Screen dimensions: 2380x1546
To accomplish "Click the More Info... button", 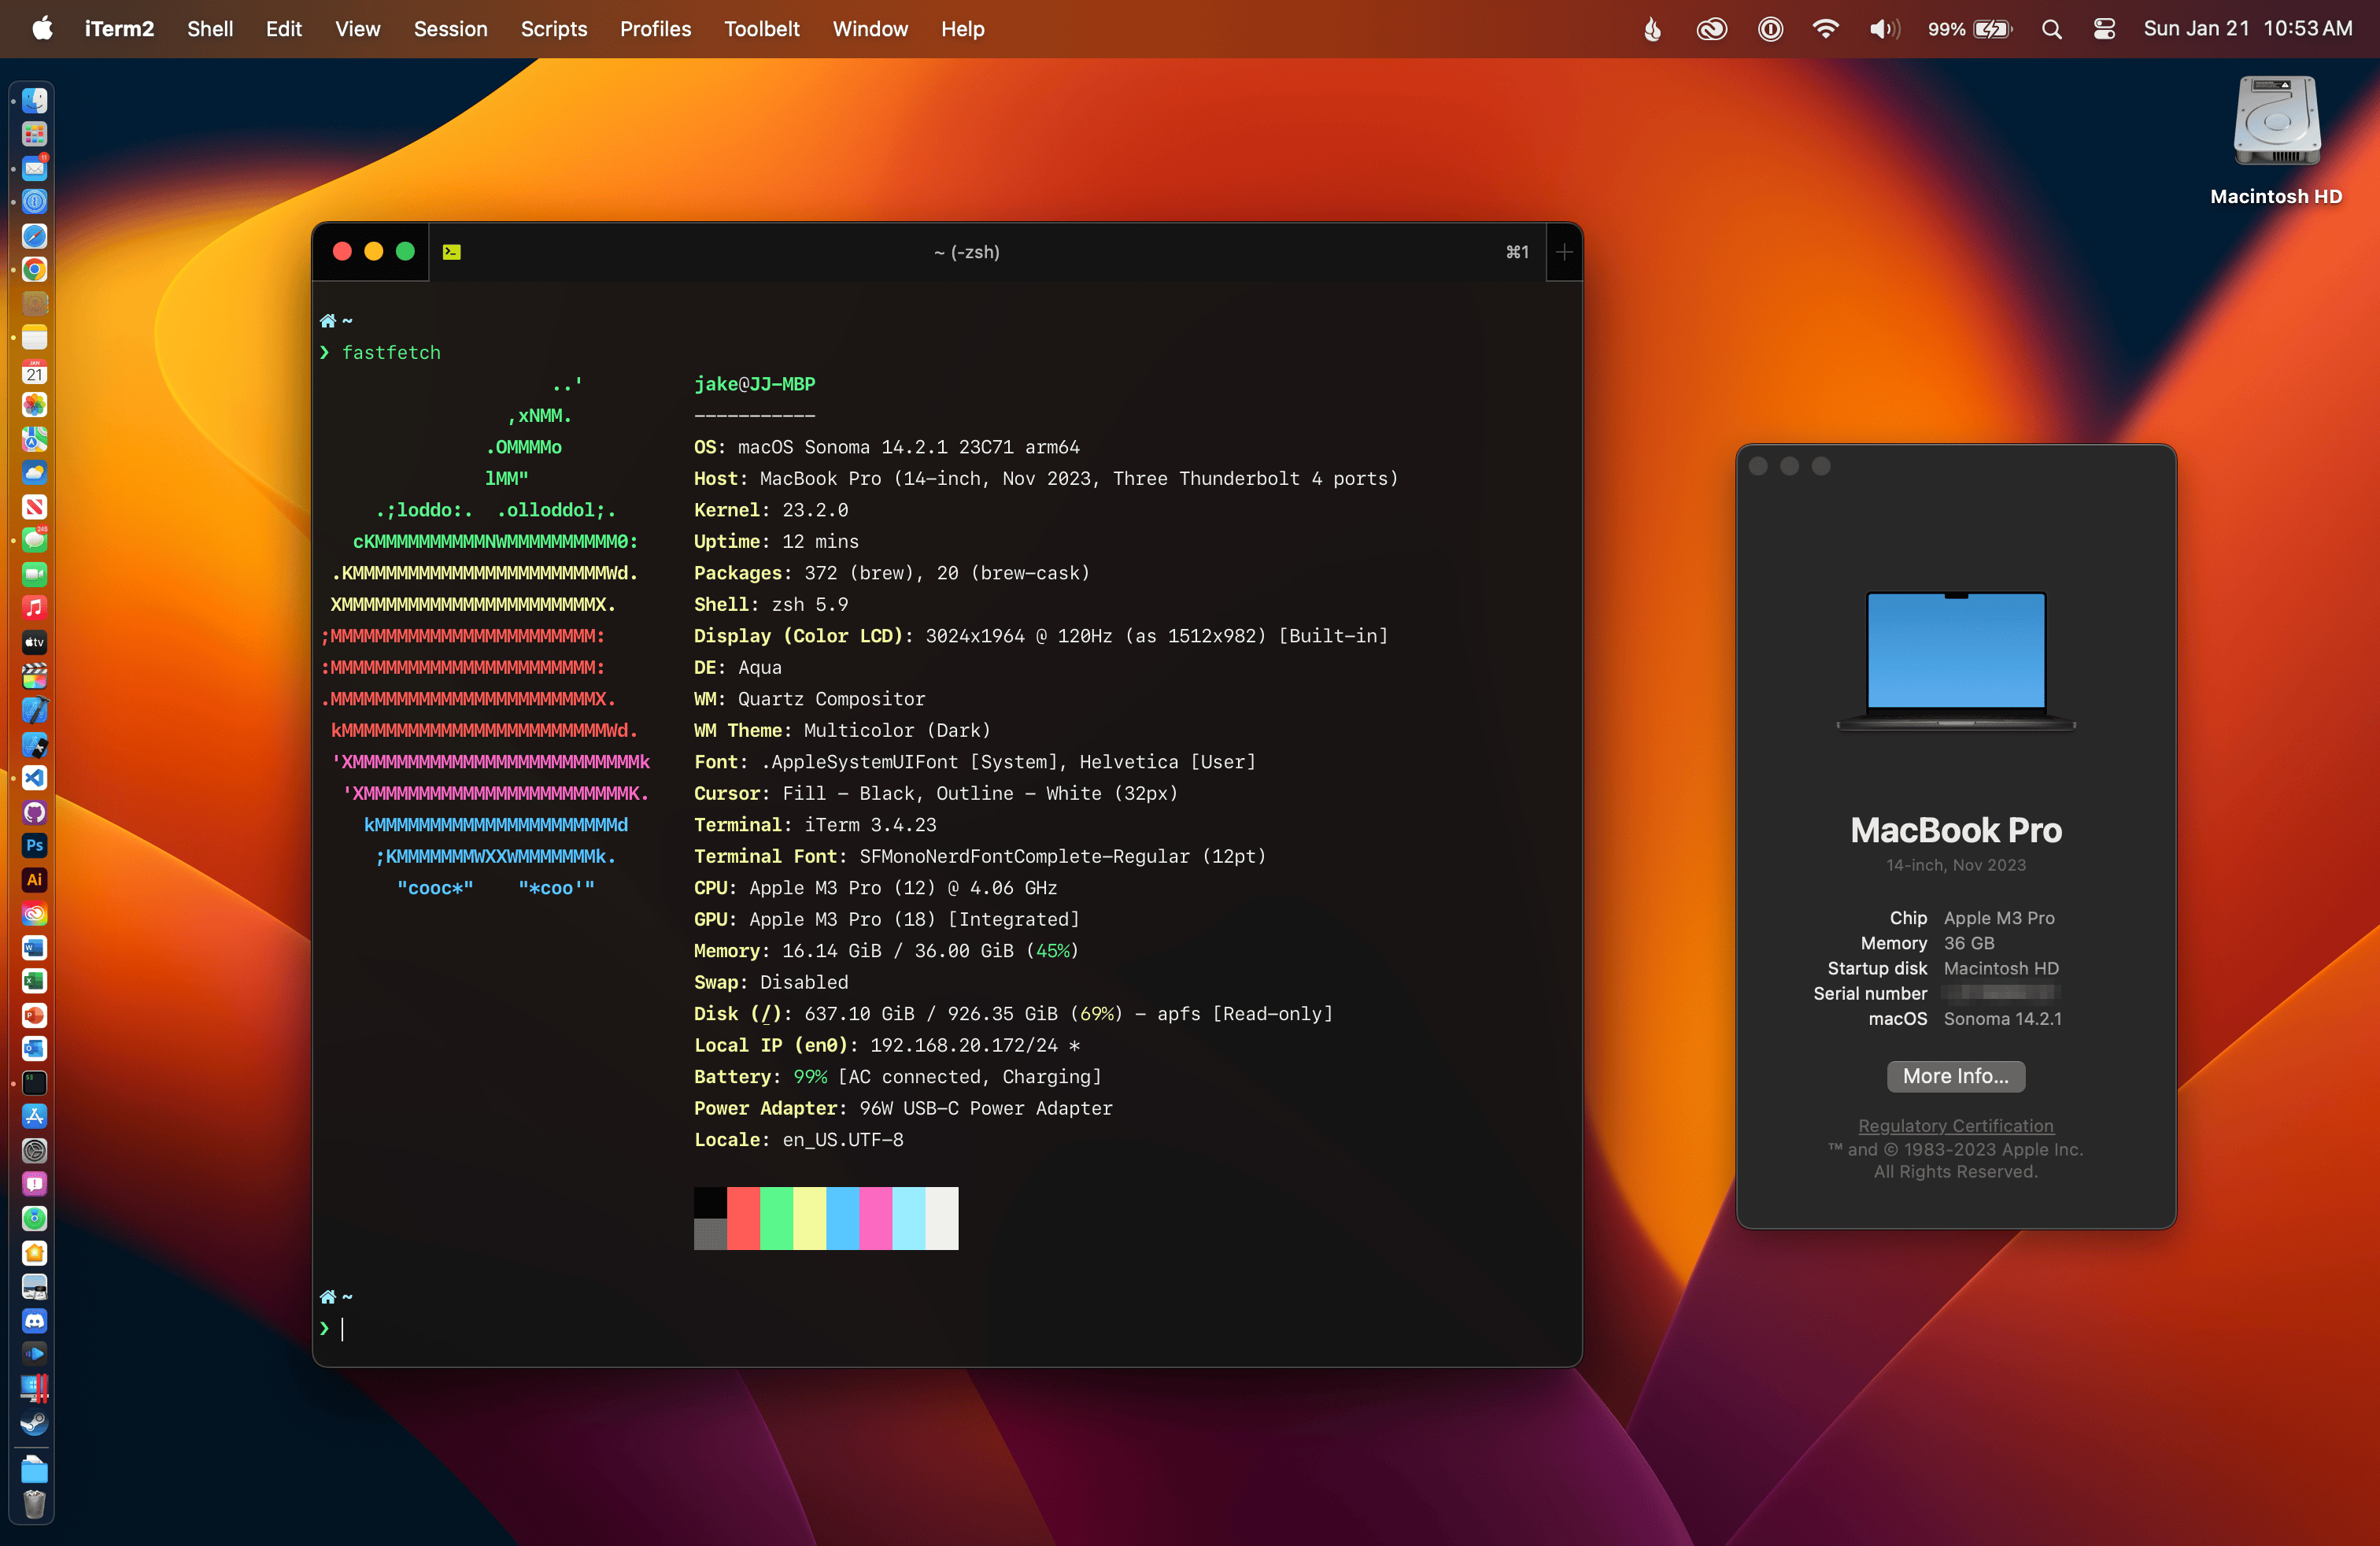I will click(1955, 1076).
